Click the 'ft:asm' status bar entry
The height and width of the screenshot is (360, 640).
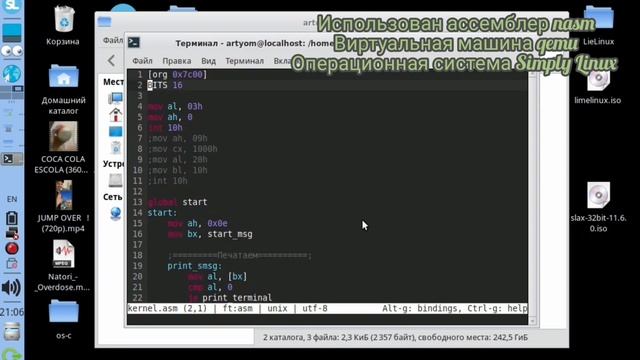click(x=238, y=309)
